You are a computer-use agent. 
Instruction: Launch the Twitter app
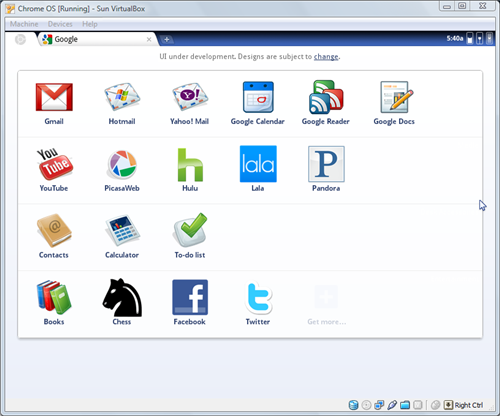(259, 297)
